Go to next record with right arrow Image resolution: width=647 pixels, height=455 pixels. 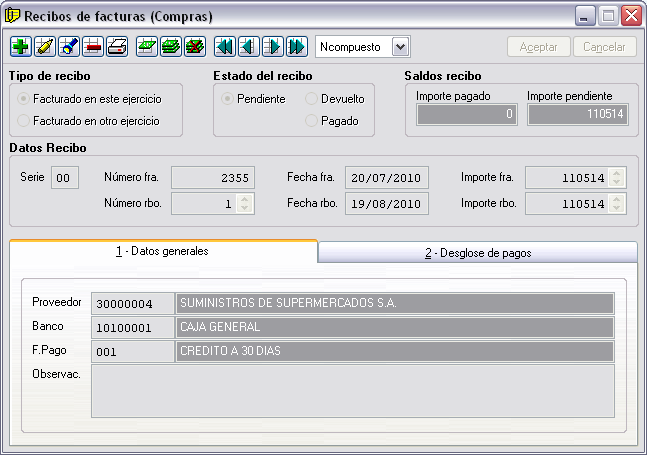click(x=273, y=47)
